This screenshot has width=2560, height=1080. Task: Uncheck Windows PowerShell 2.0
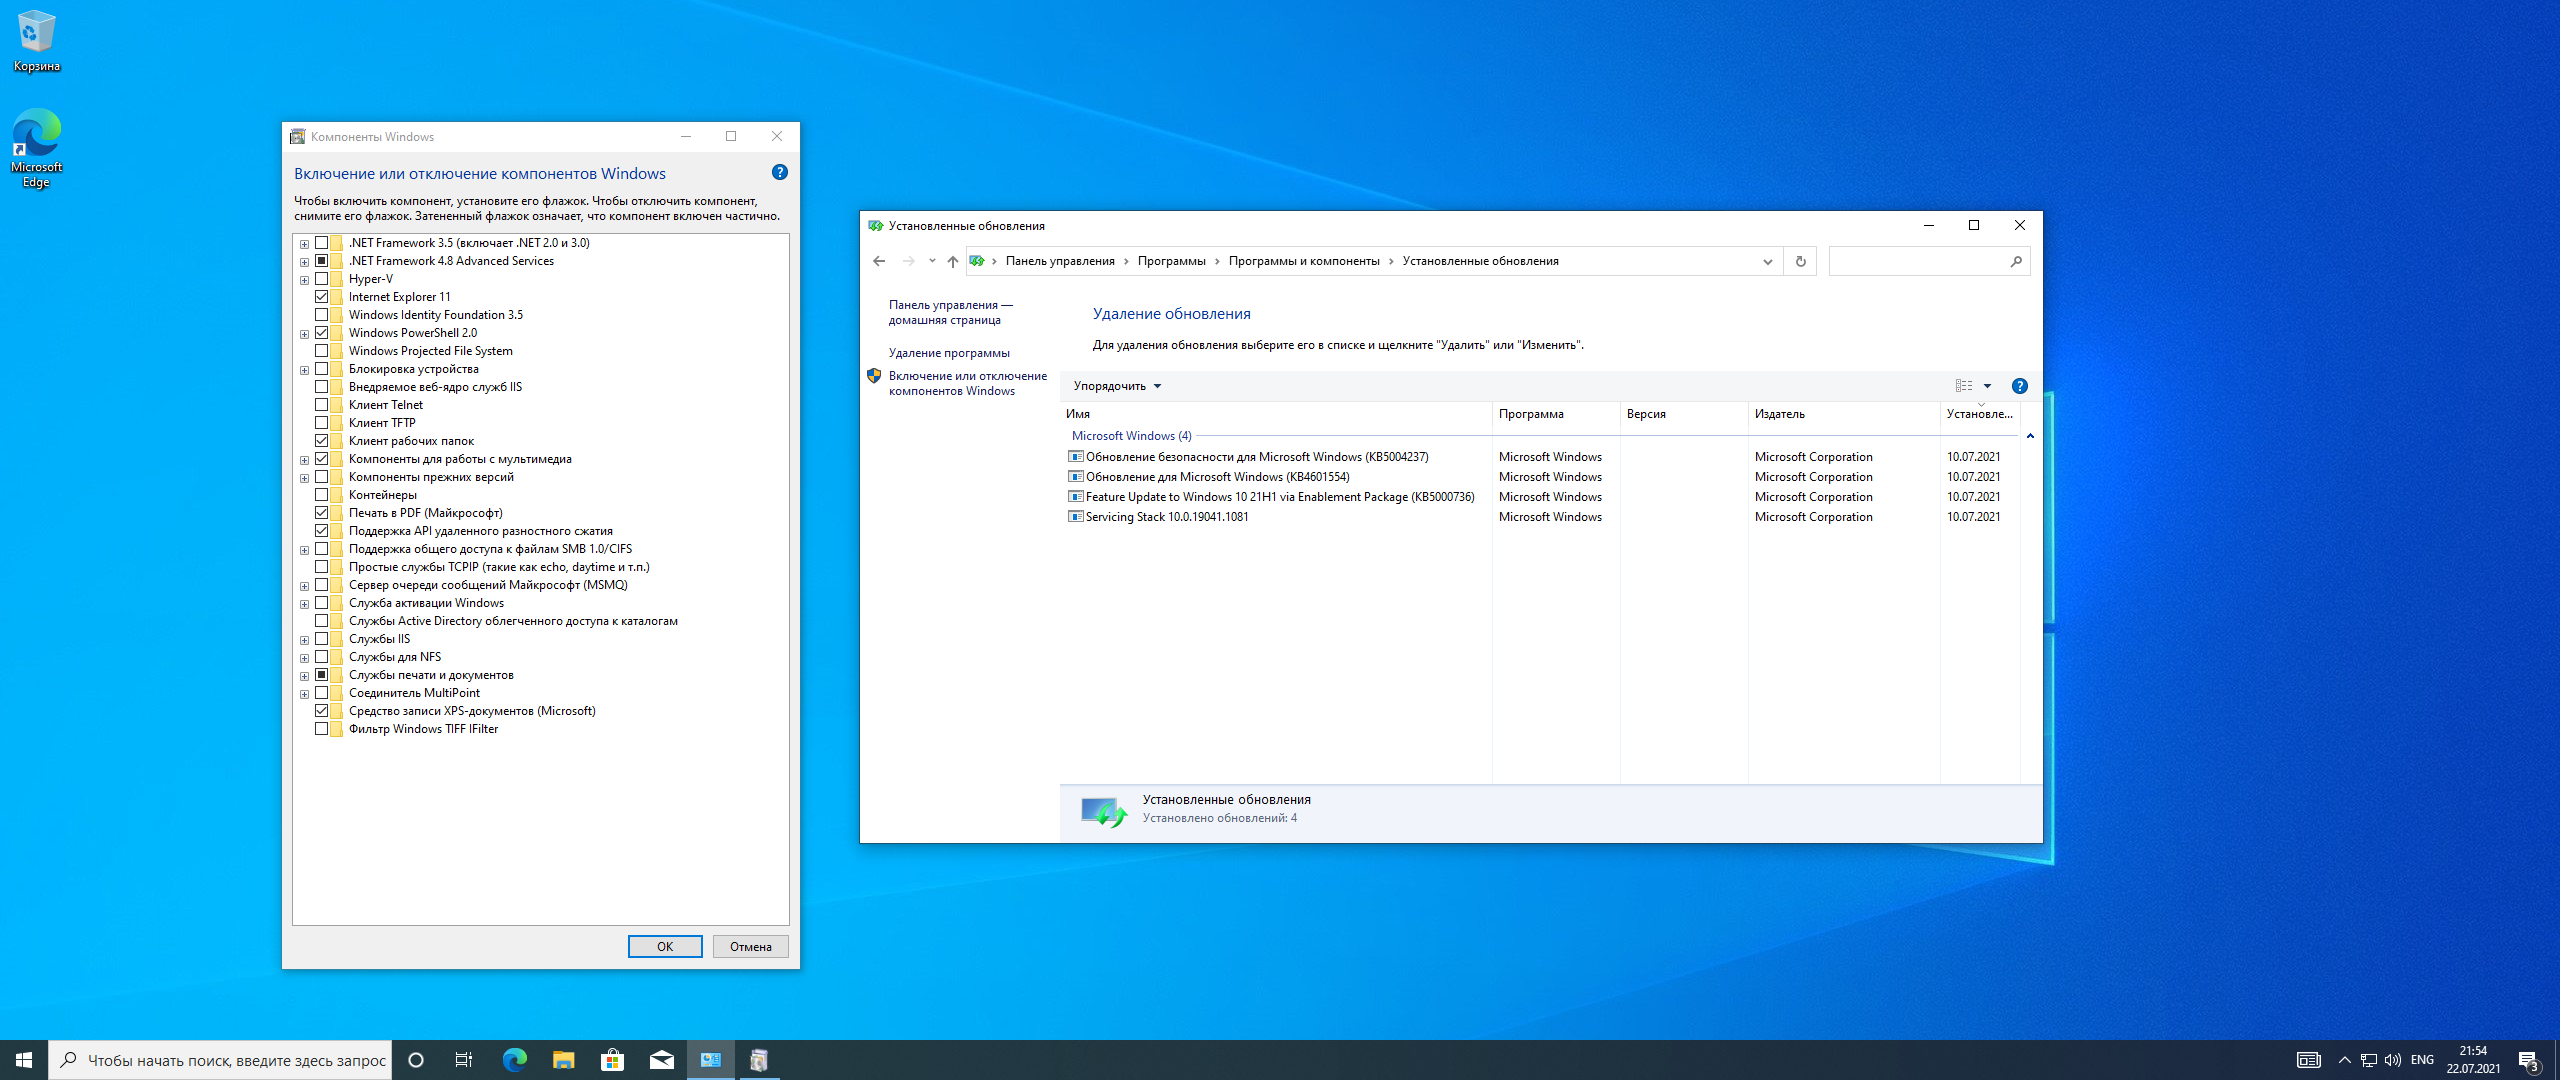(322, 333)
